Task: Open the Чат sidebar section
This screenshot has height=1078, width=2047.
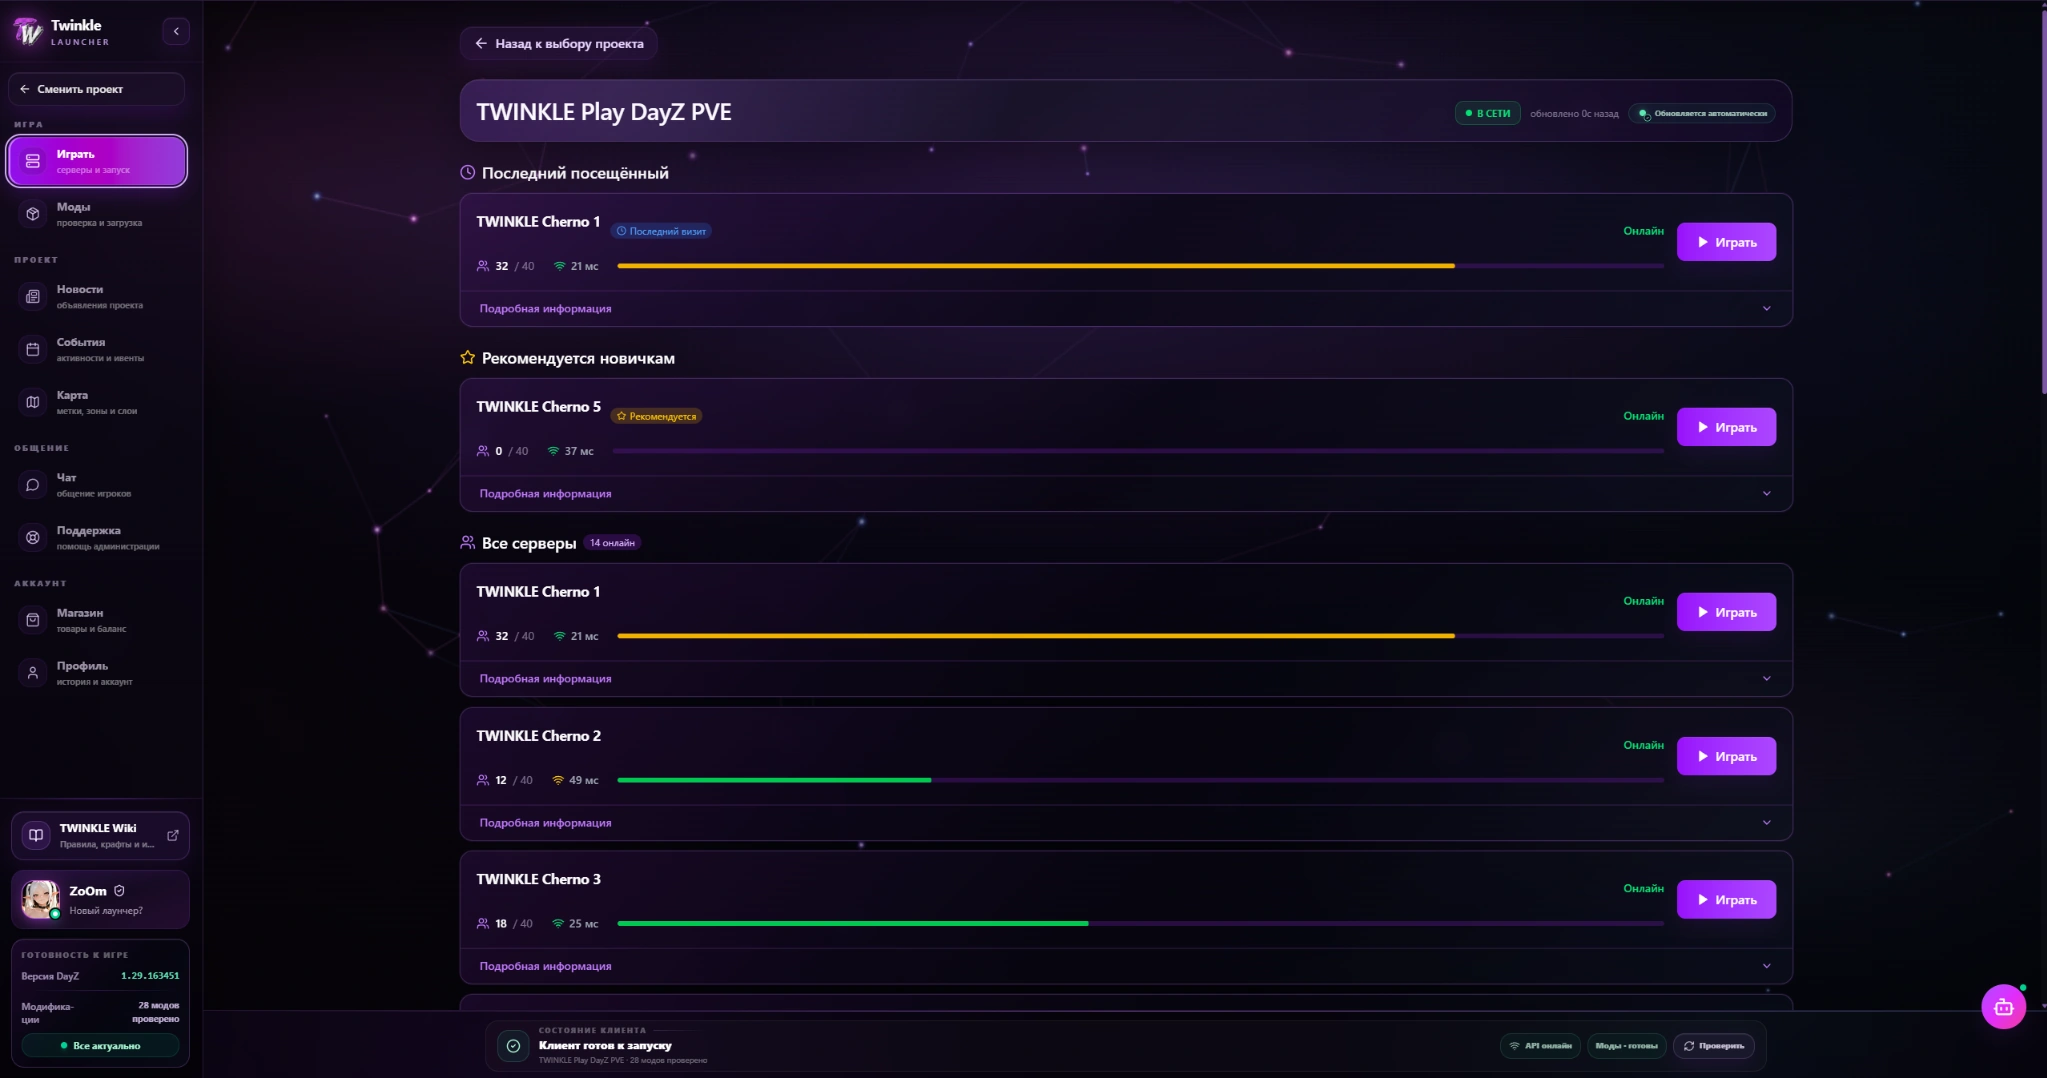Action: click(97, 485)
